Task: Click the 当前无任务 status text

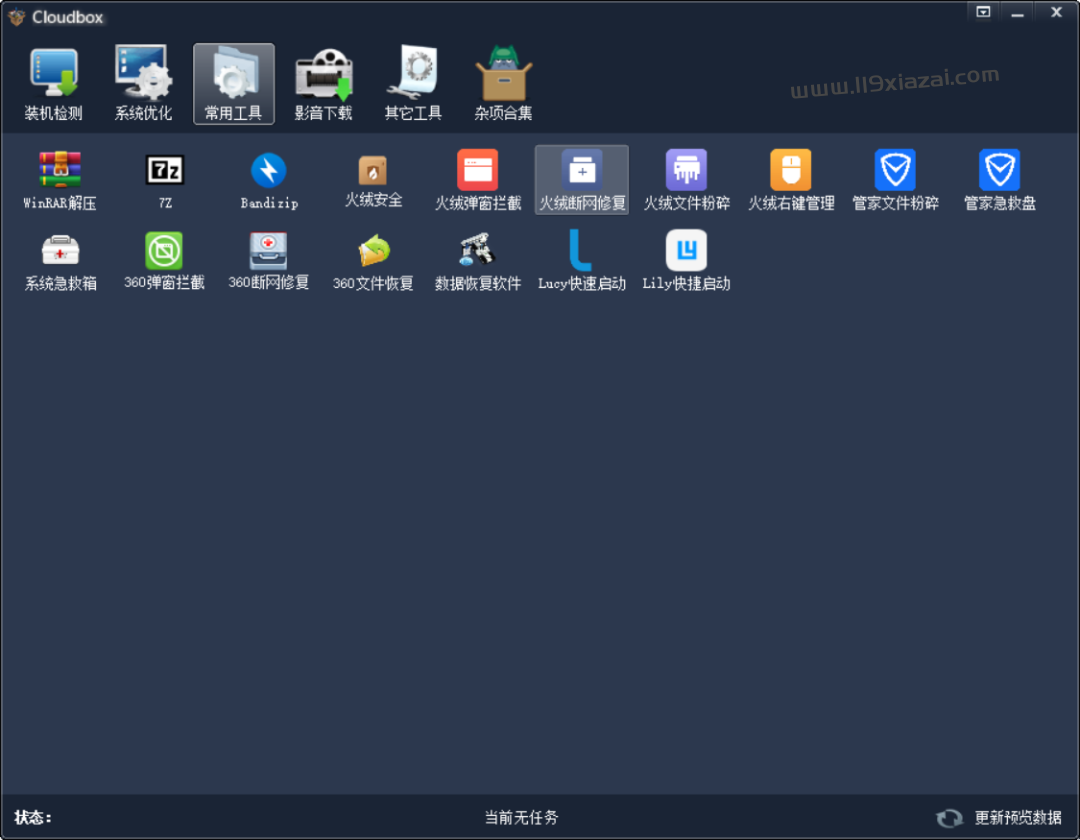Action: pos(521,817)
